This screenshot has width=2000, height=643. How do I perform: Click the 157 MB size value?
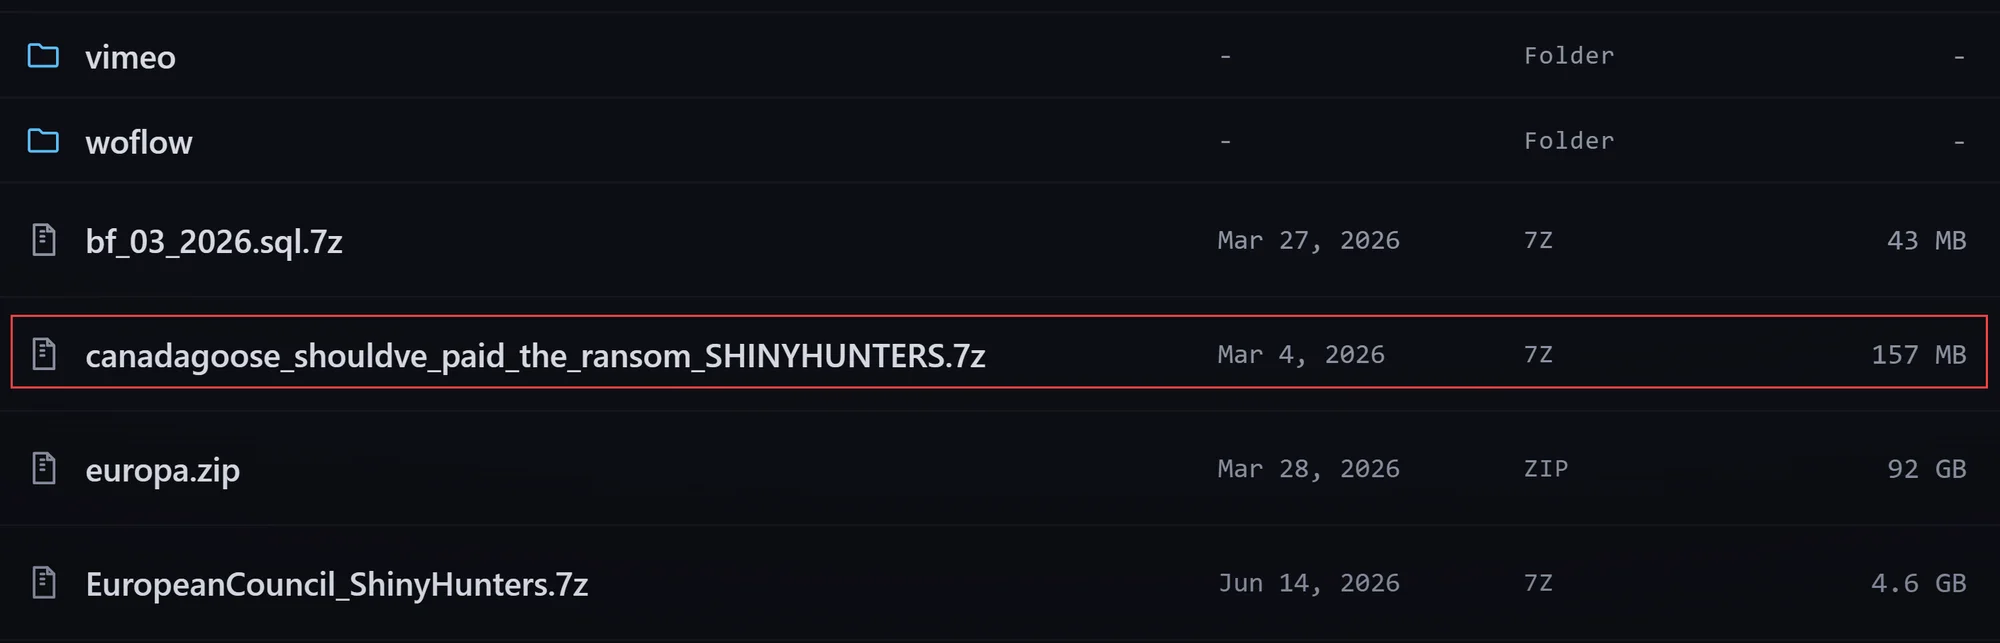[1919, 355]
